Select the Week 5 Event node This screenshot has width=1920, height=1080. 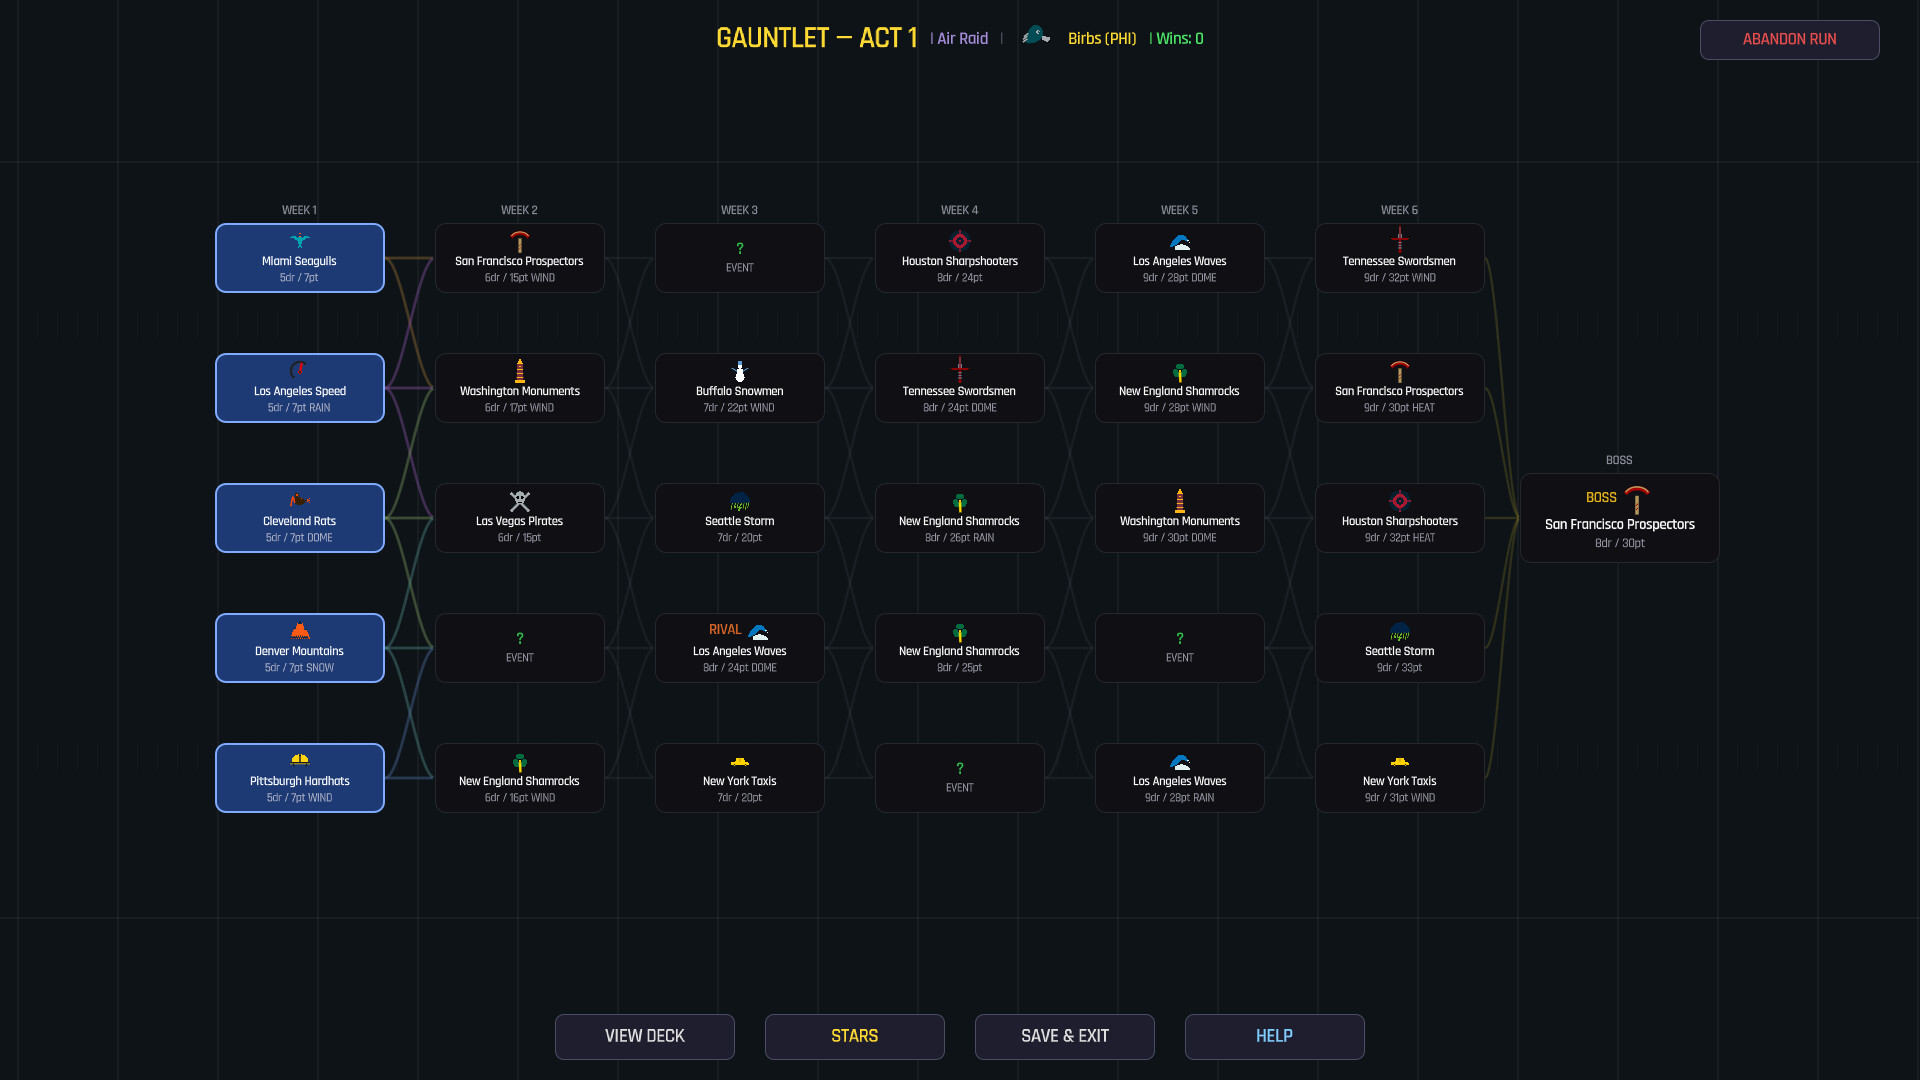tap(1179, 648)
